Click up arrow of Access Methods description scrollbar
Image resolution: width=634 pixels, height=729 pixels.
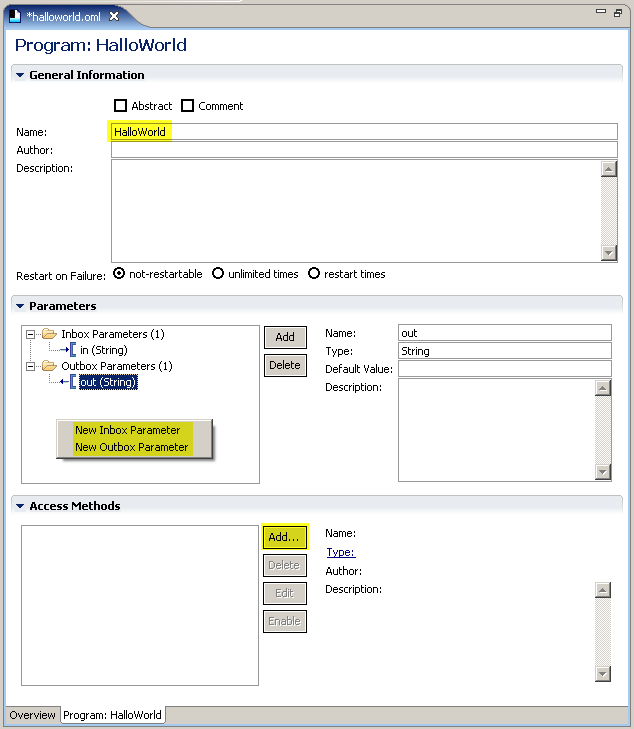point(603,590)
